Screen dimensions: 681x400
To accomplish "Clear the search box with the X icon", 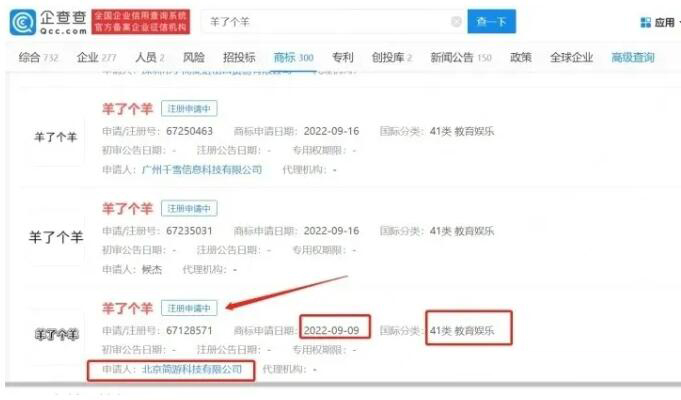I will tap(456, 21).
